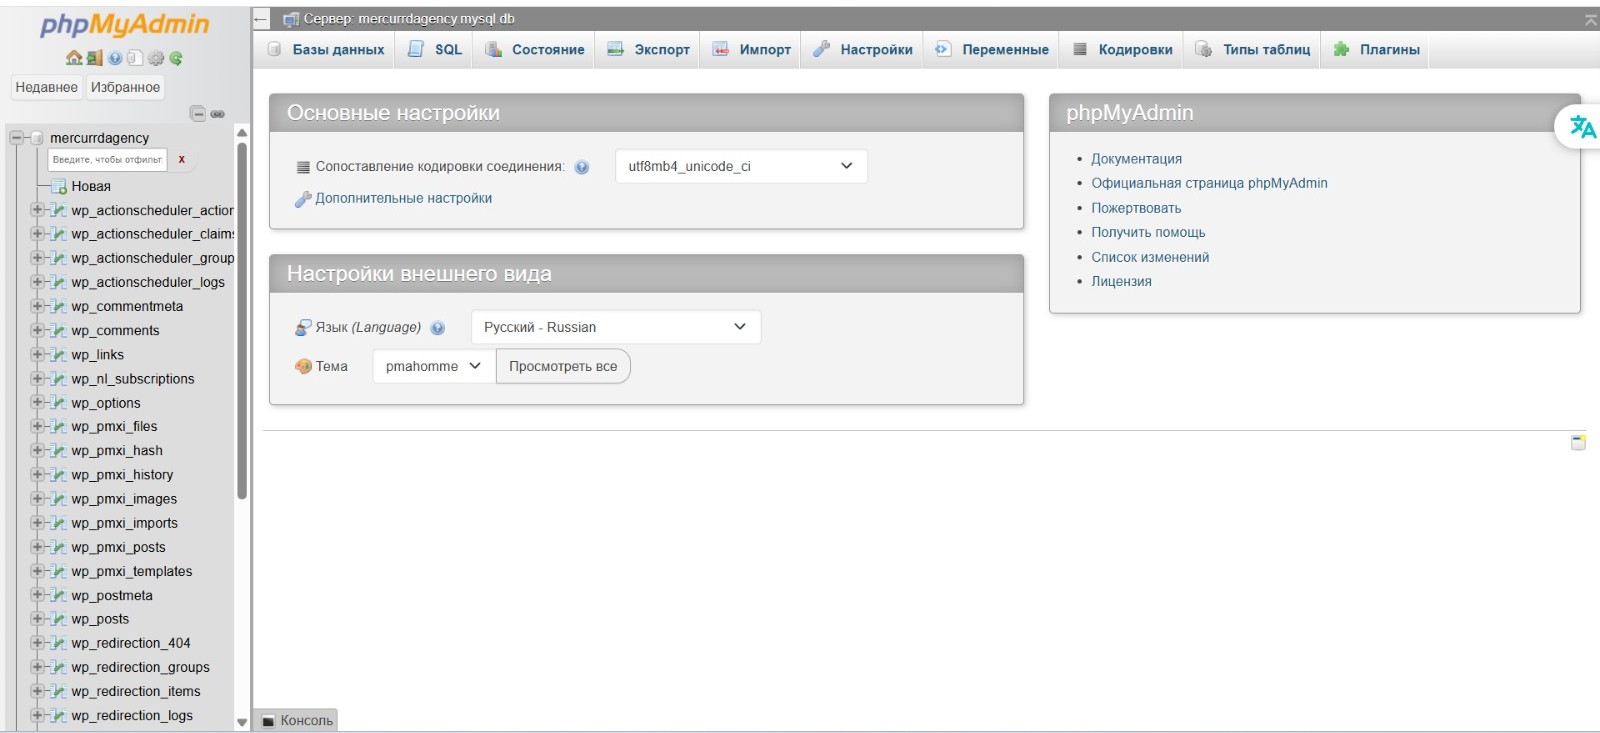This screenshot has width=1600, height=733.
Task: Click the Консоль console icon
Action: (x=268, y=721)
